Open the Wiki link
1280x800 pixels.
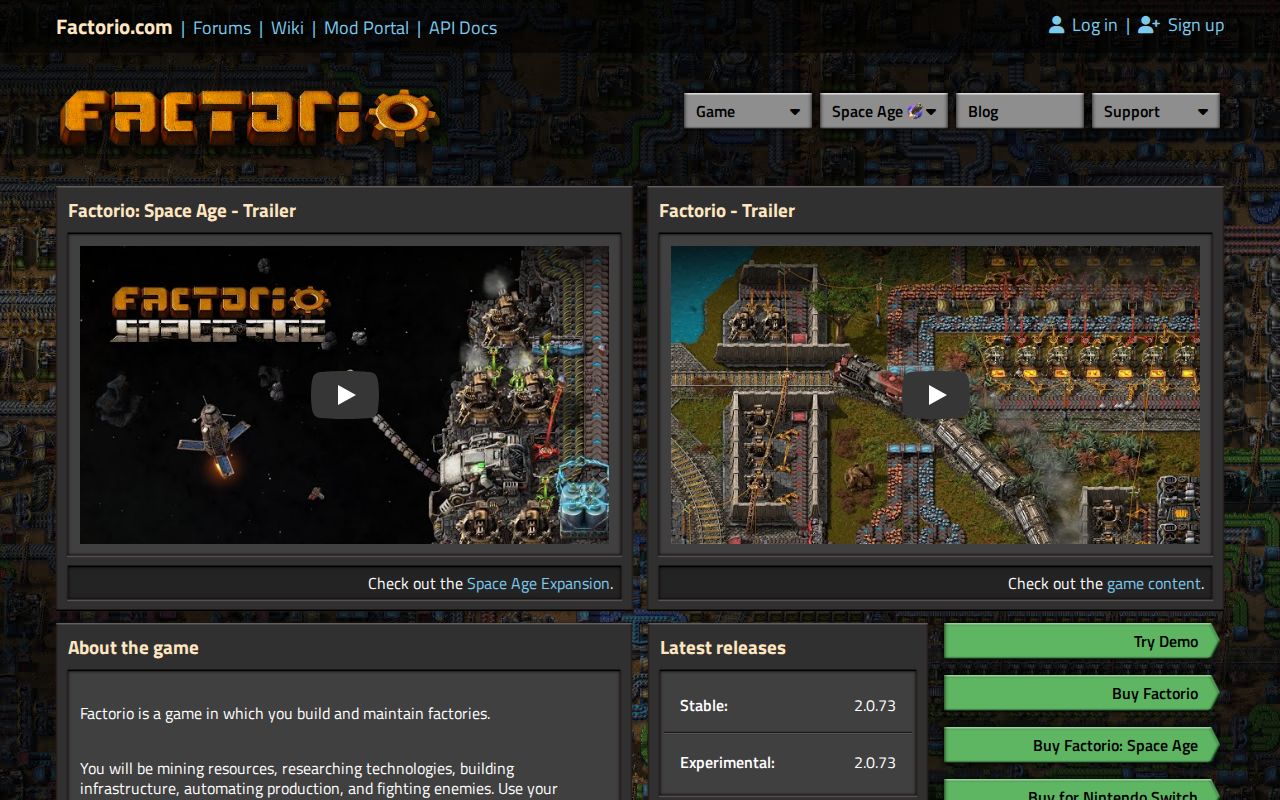287,28
